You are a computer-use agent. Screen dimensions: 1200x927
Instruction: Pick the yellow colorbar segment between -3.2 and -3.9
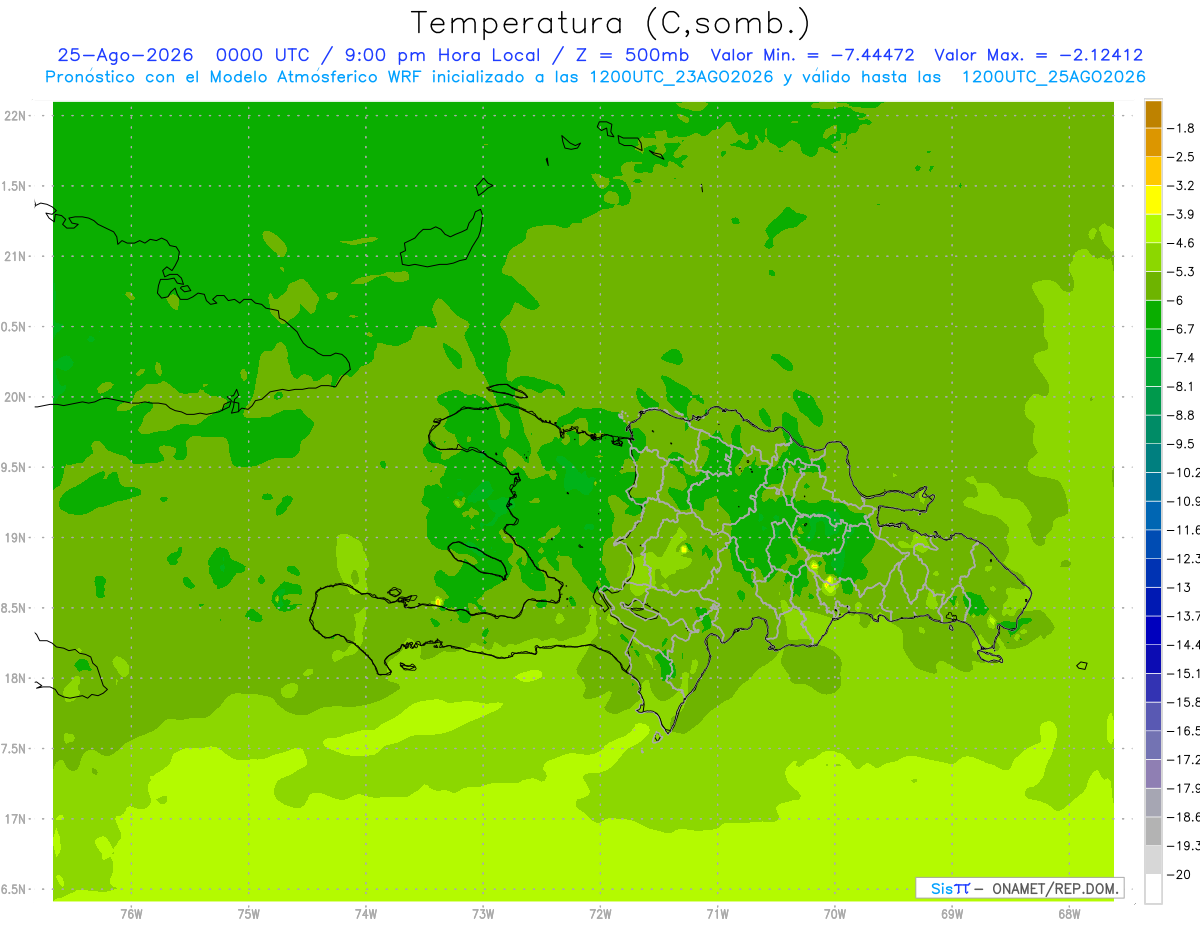click(1153, 200)
